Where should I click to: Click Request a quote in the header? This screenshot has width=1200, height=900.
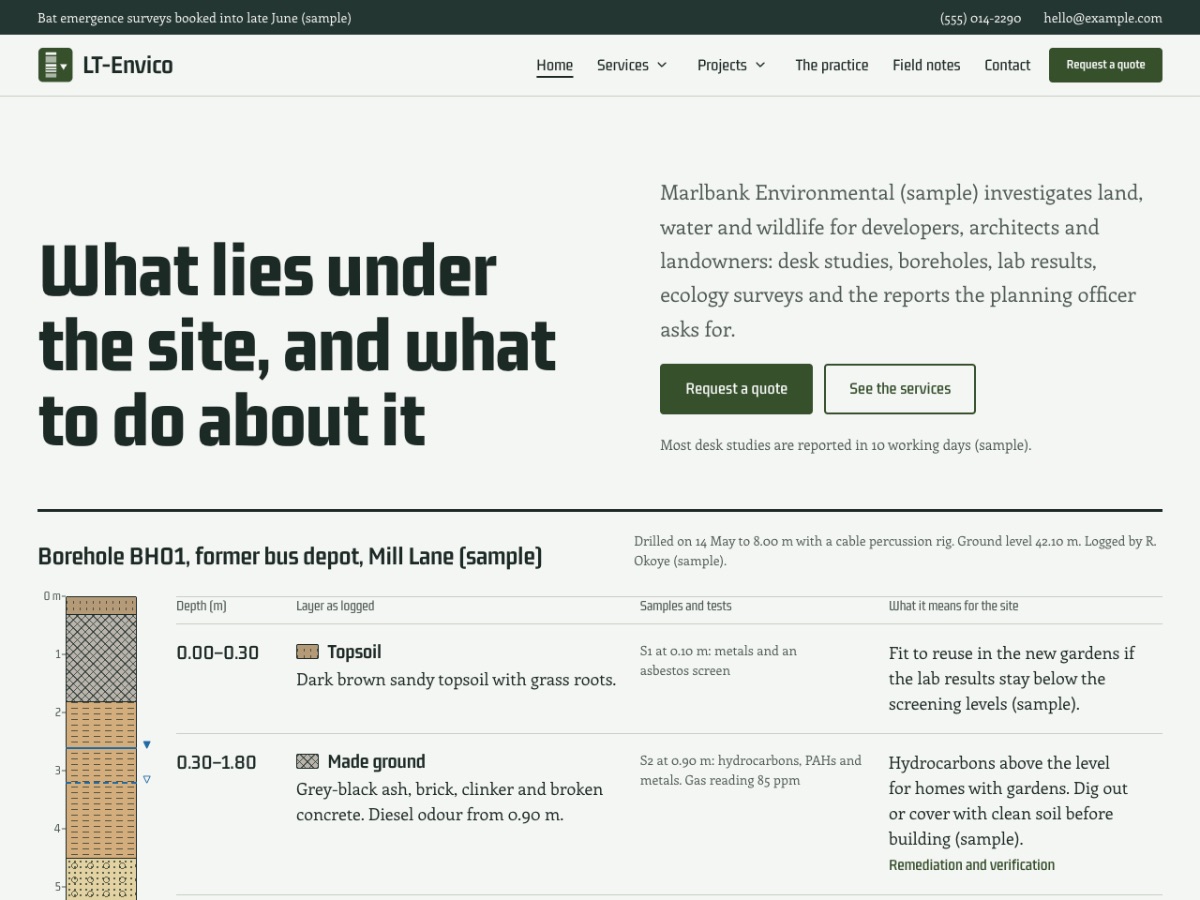(1105, 65)
